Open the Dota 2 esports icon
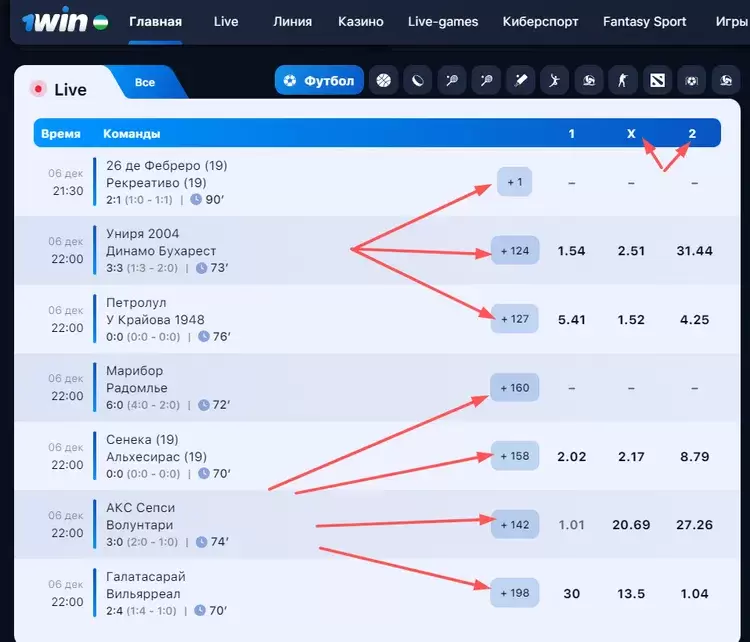750x642 pixels. click(x=655, y=81)
